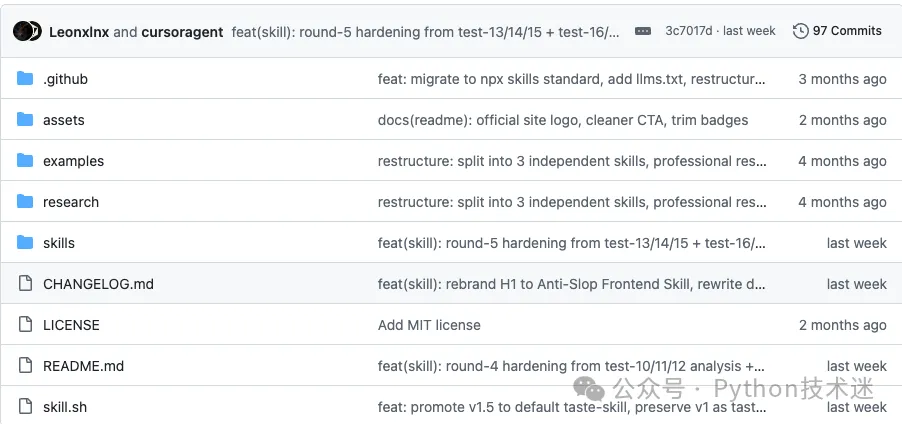Open the Leonxlnx author profile link
902x424 pixels.
click(79, 32)
